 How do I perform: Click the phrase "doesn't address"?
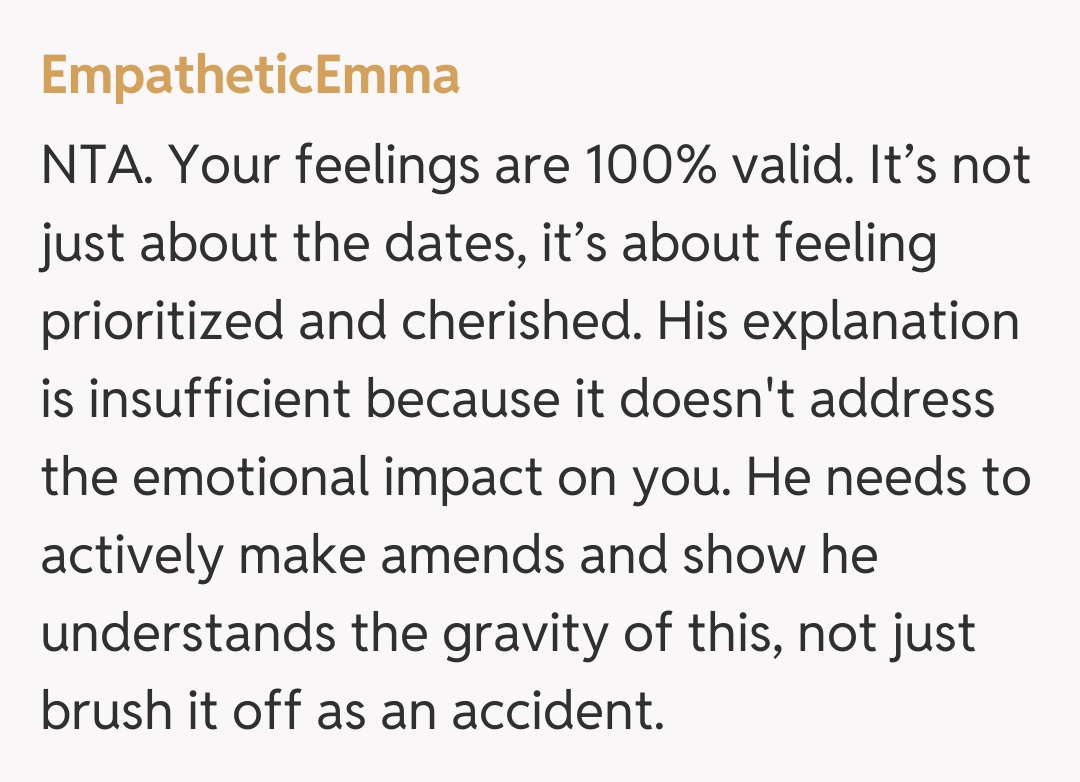[807, 399]
